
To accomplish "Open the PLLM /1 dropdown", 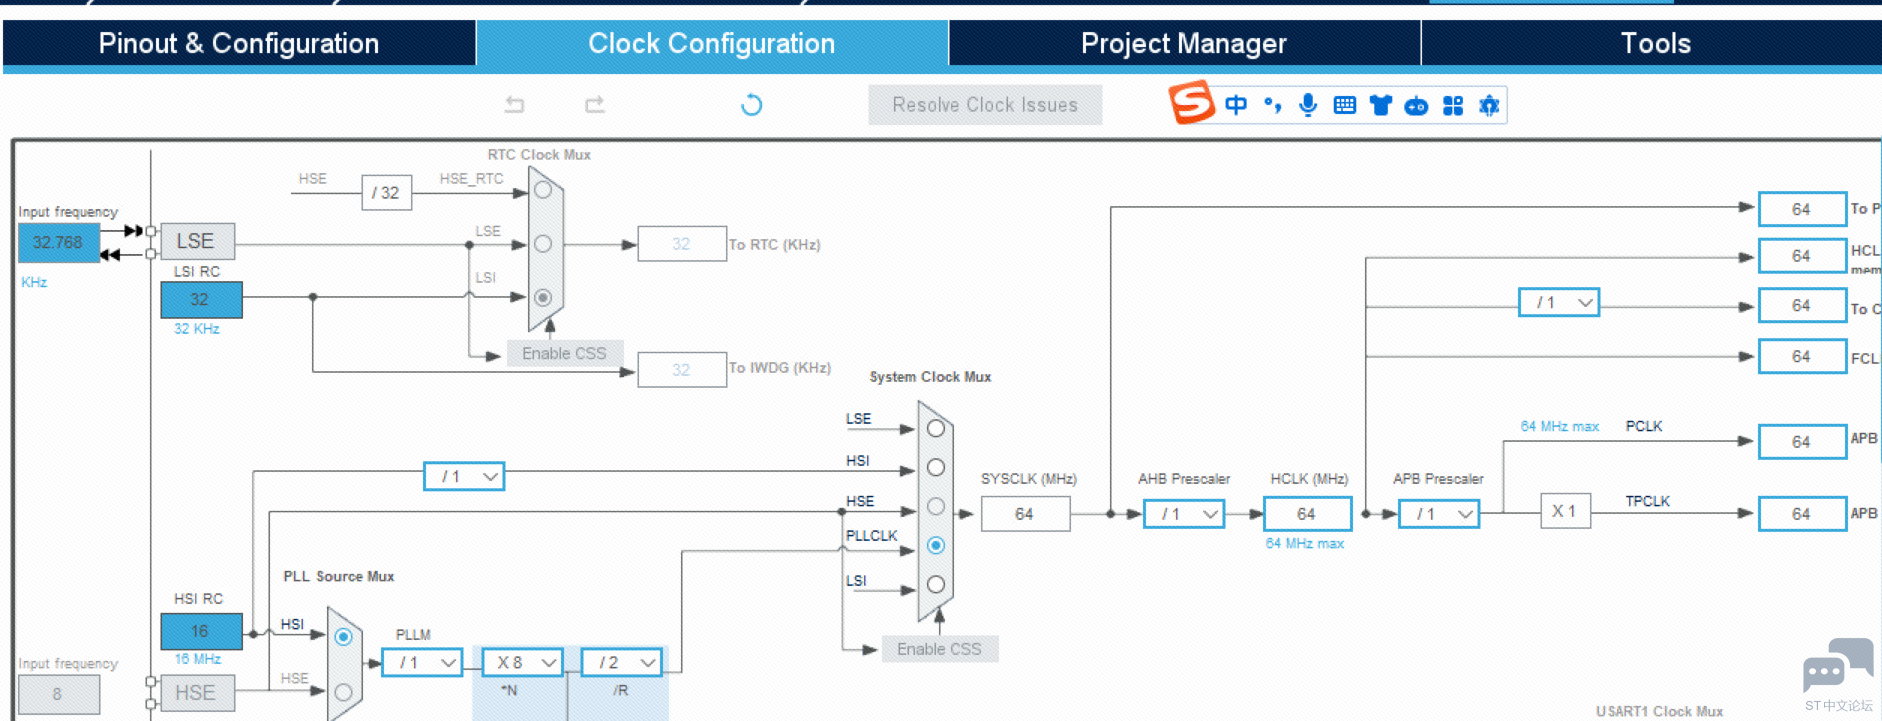I will point(422,662).
